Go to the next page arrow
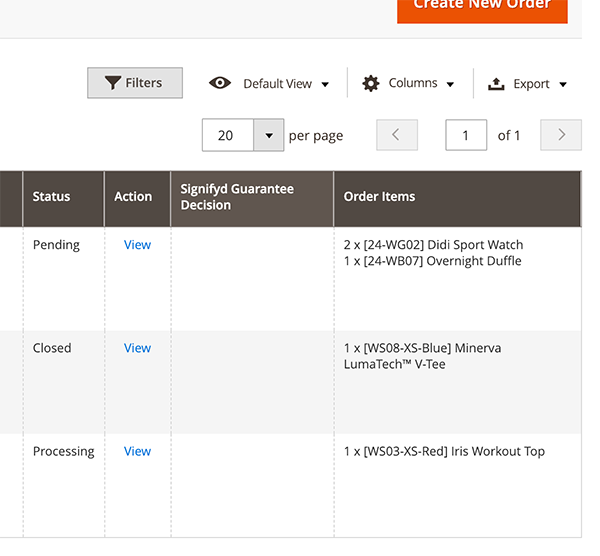Image resolution: width=600 pixels, height=556 pixels. click(561, 135)
